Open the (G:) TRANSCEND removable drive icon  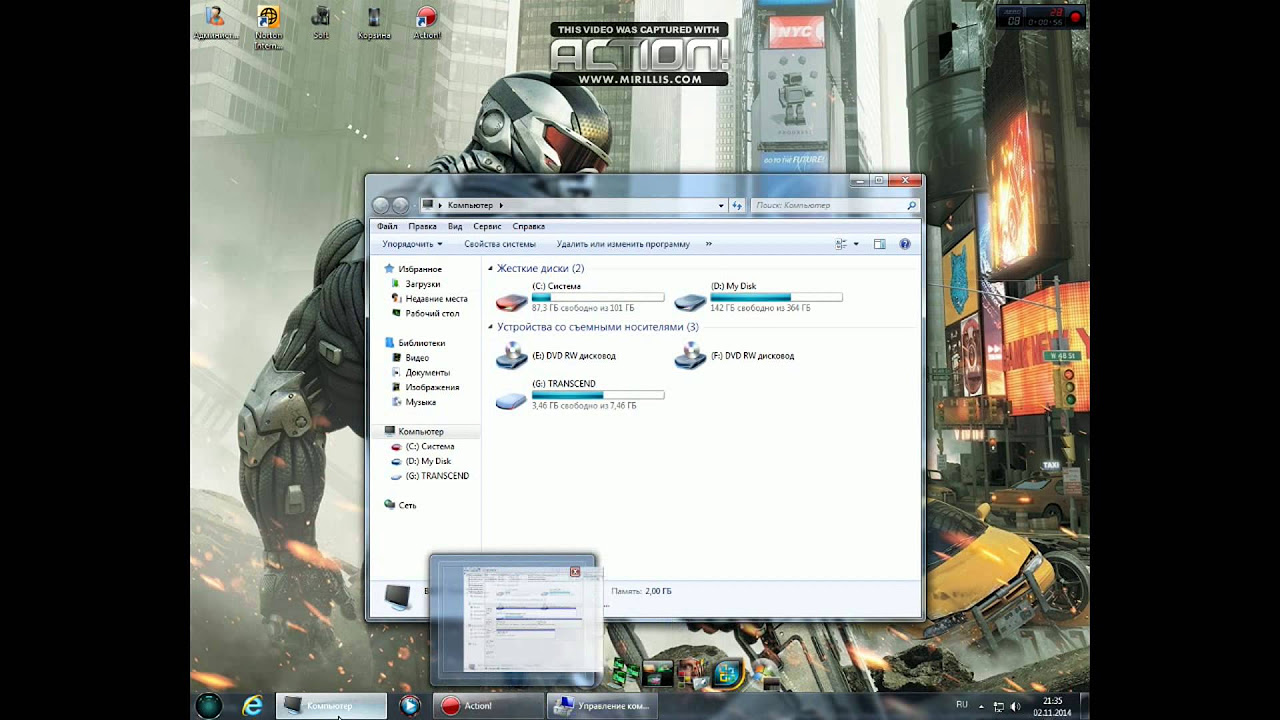point(511,400)
